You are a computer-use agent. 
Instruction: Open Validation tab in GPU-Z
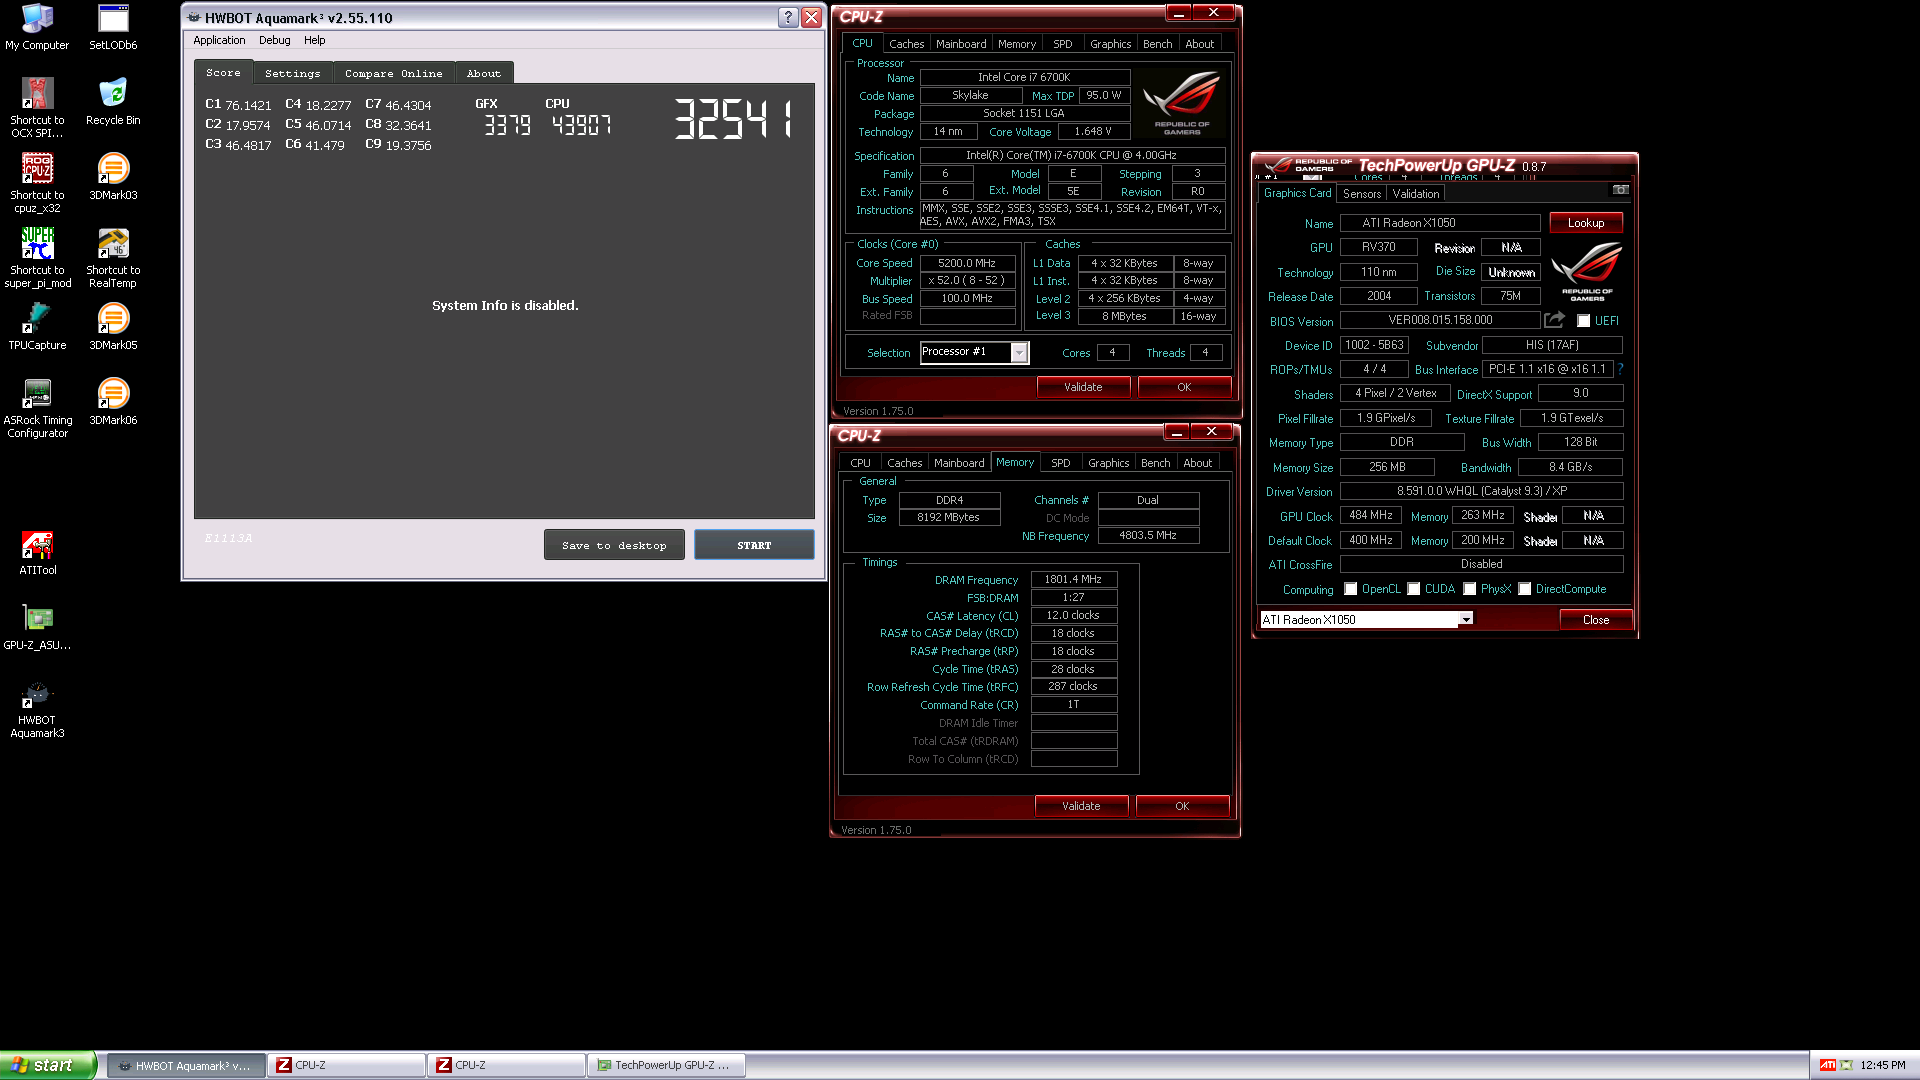[1416, 194]
